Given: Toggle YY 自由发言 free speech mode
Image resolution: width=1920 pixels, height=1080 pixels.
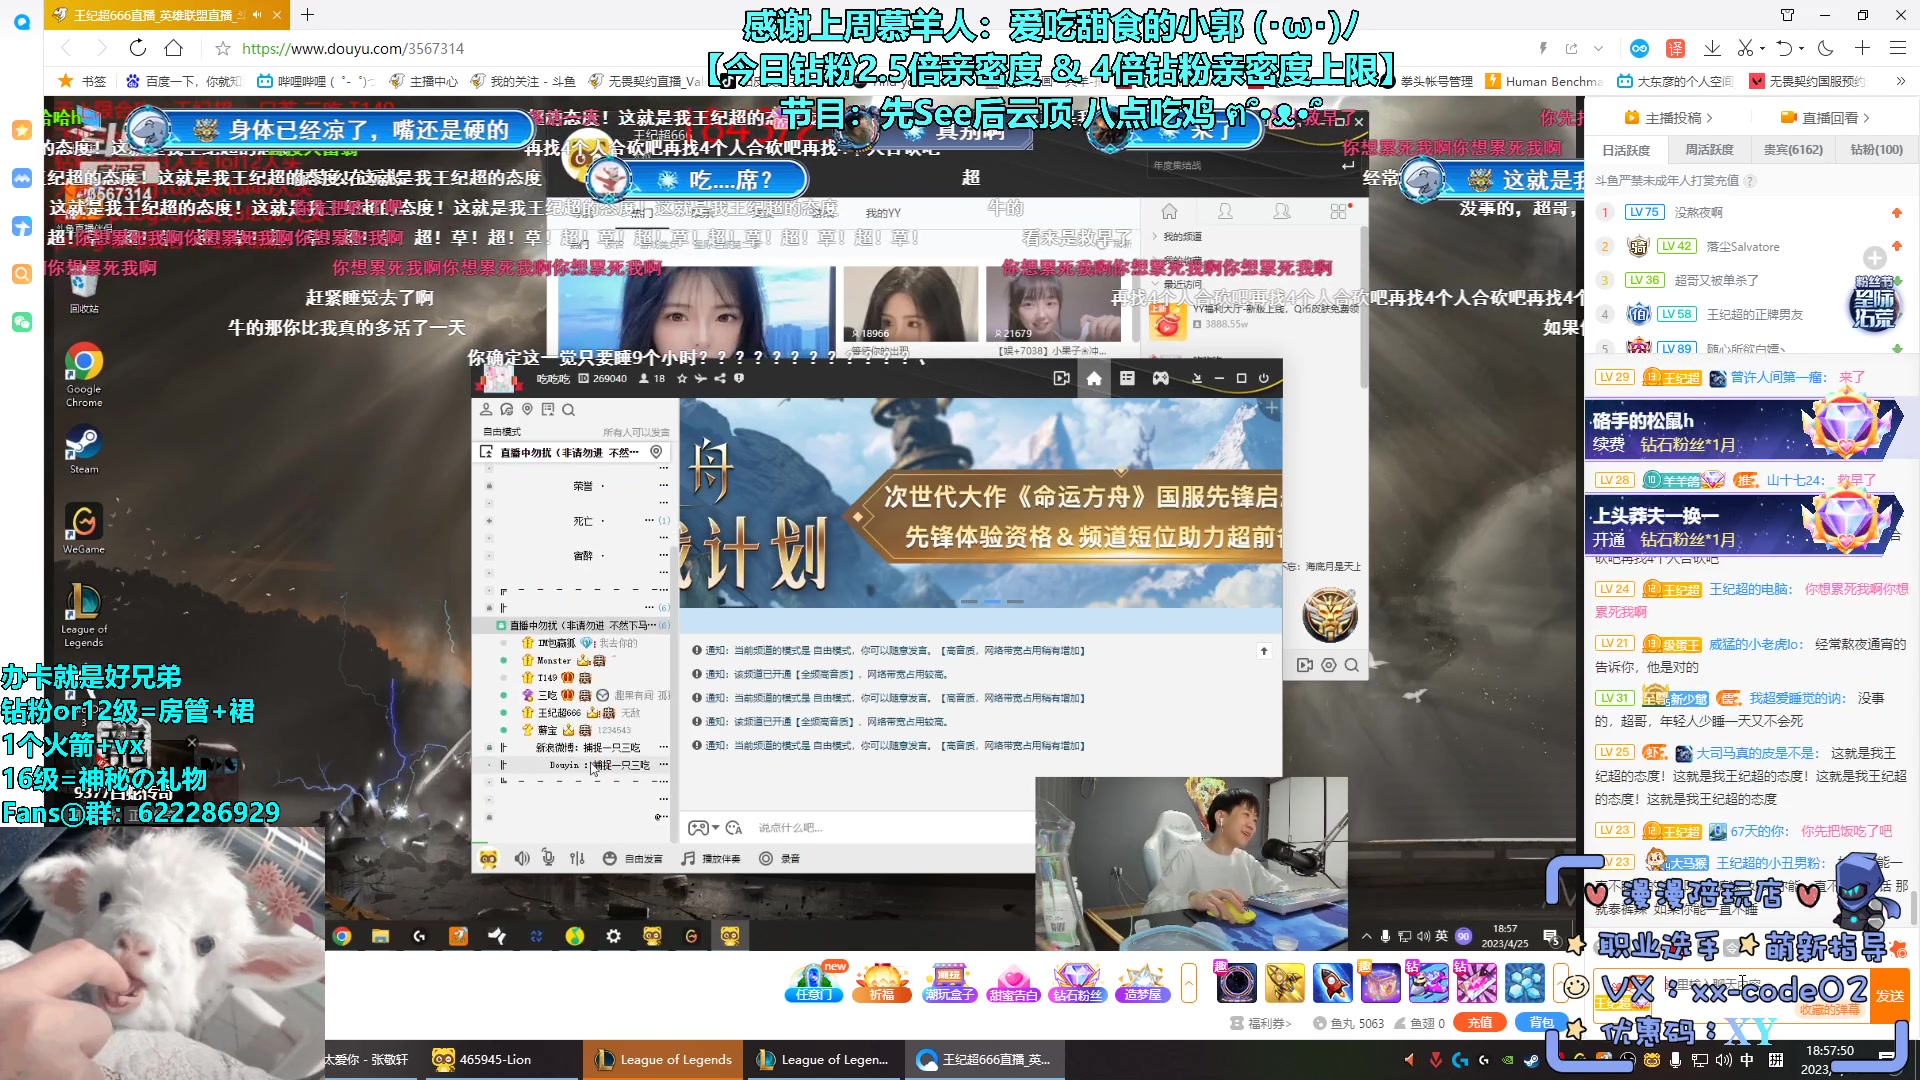Looking at the screenshot, I should [633, 858].
